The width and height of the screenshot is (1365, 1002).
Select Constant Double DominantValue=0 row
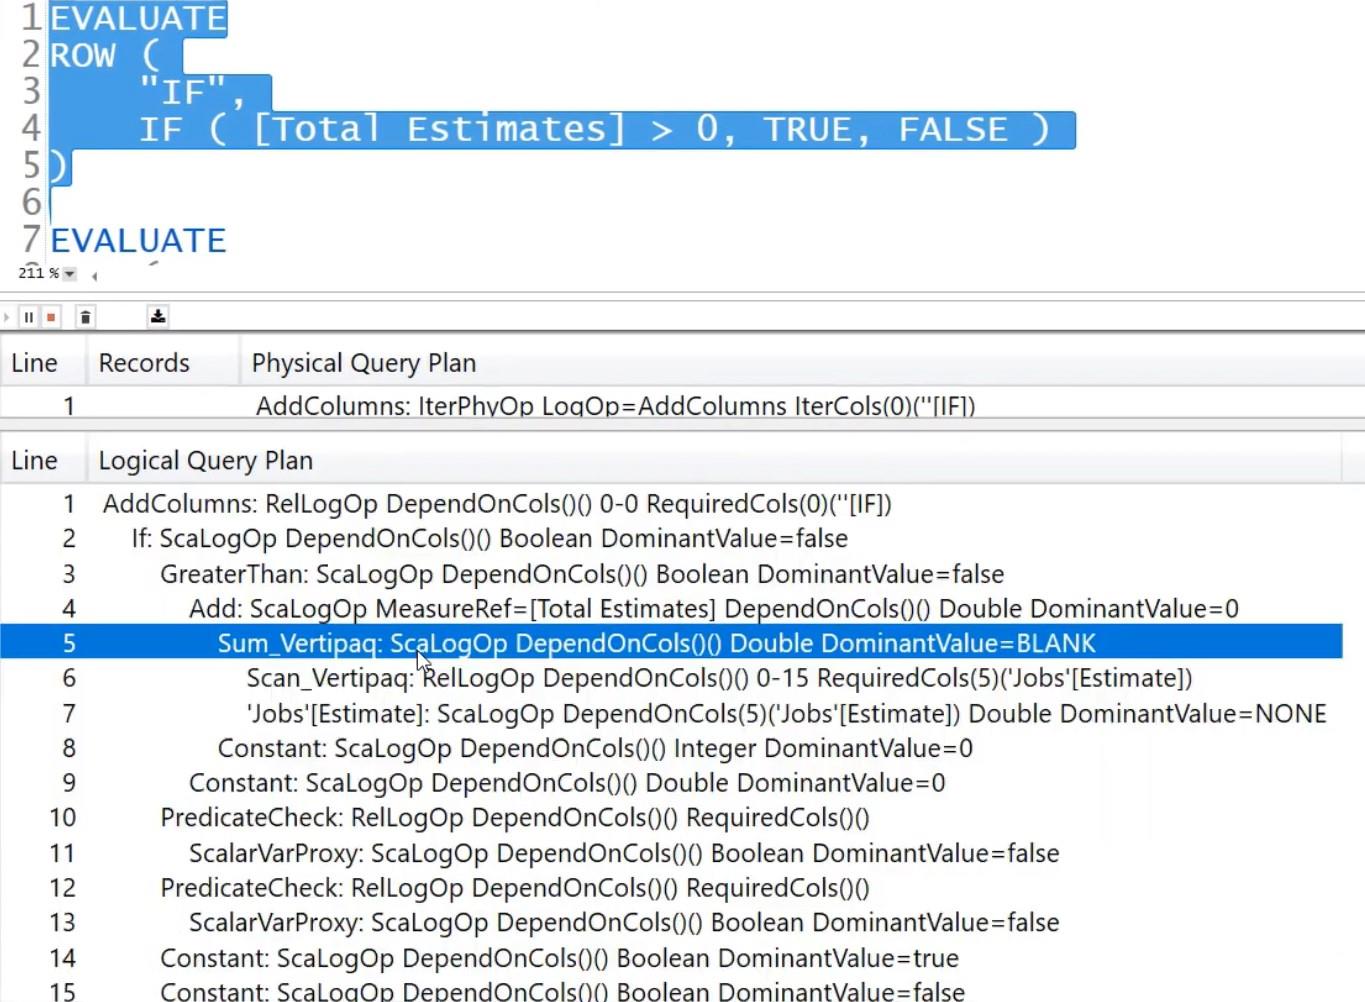tap(671, 783)
